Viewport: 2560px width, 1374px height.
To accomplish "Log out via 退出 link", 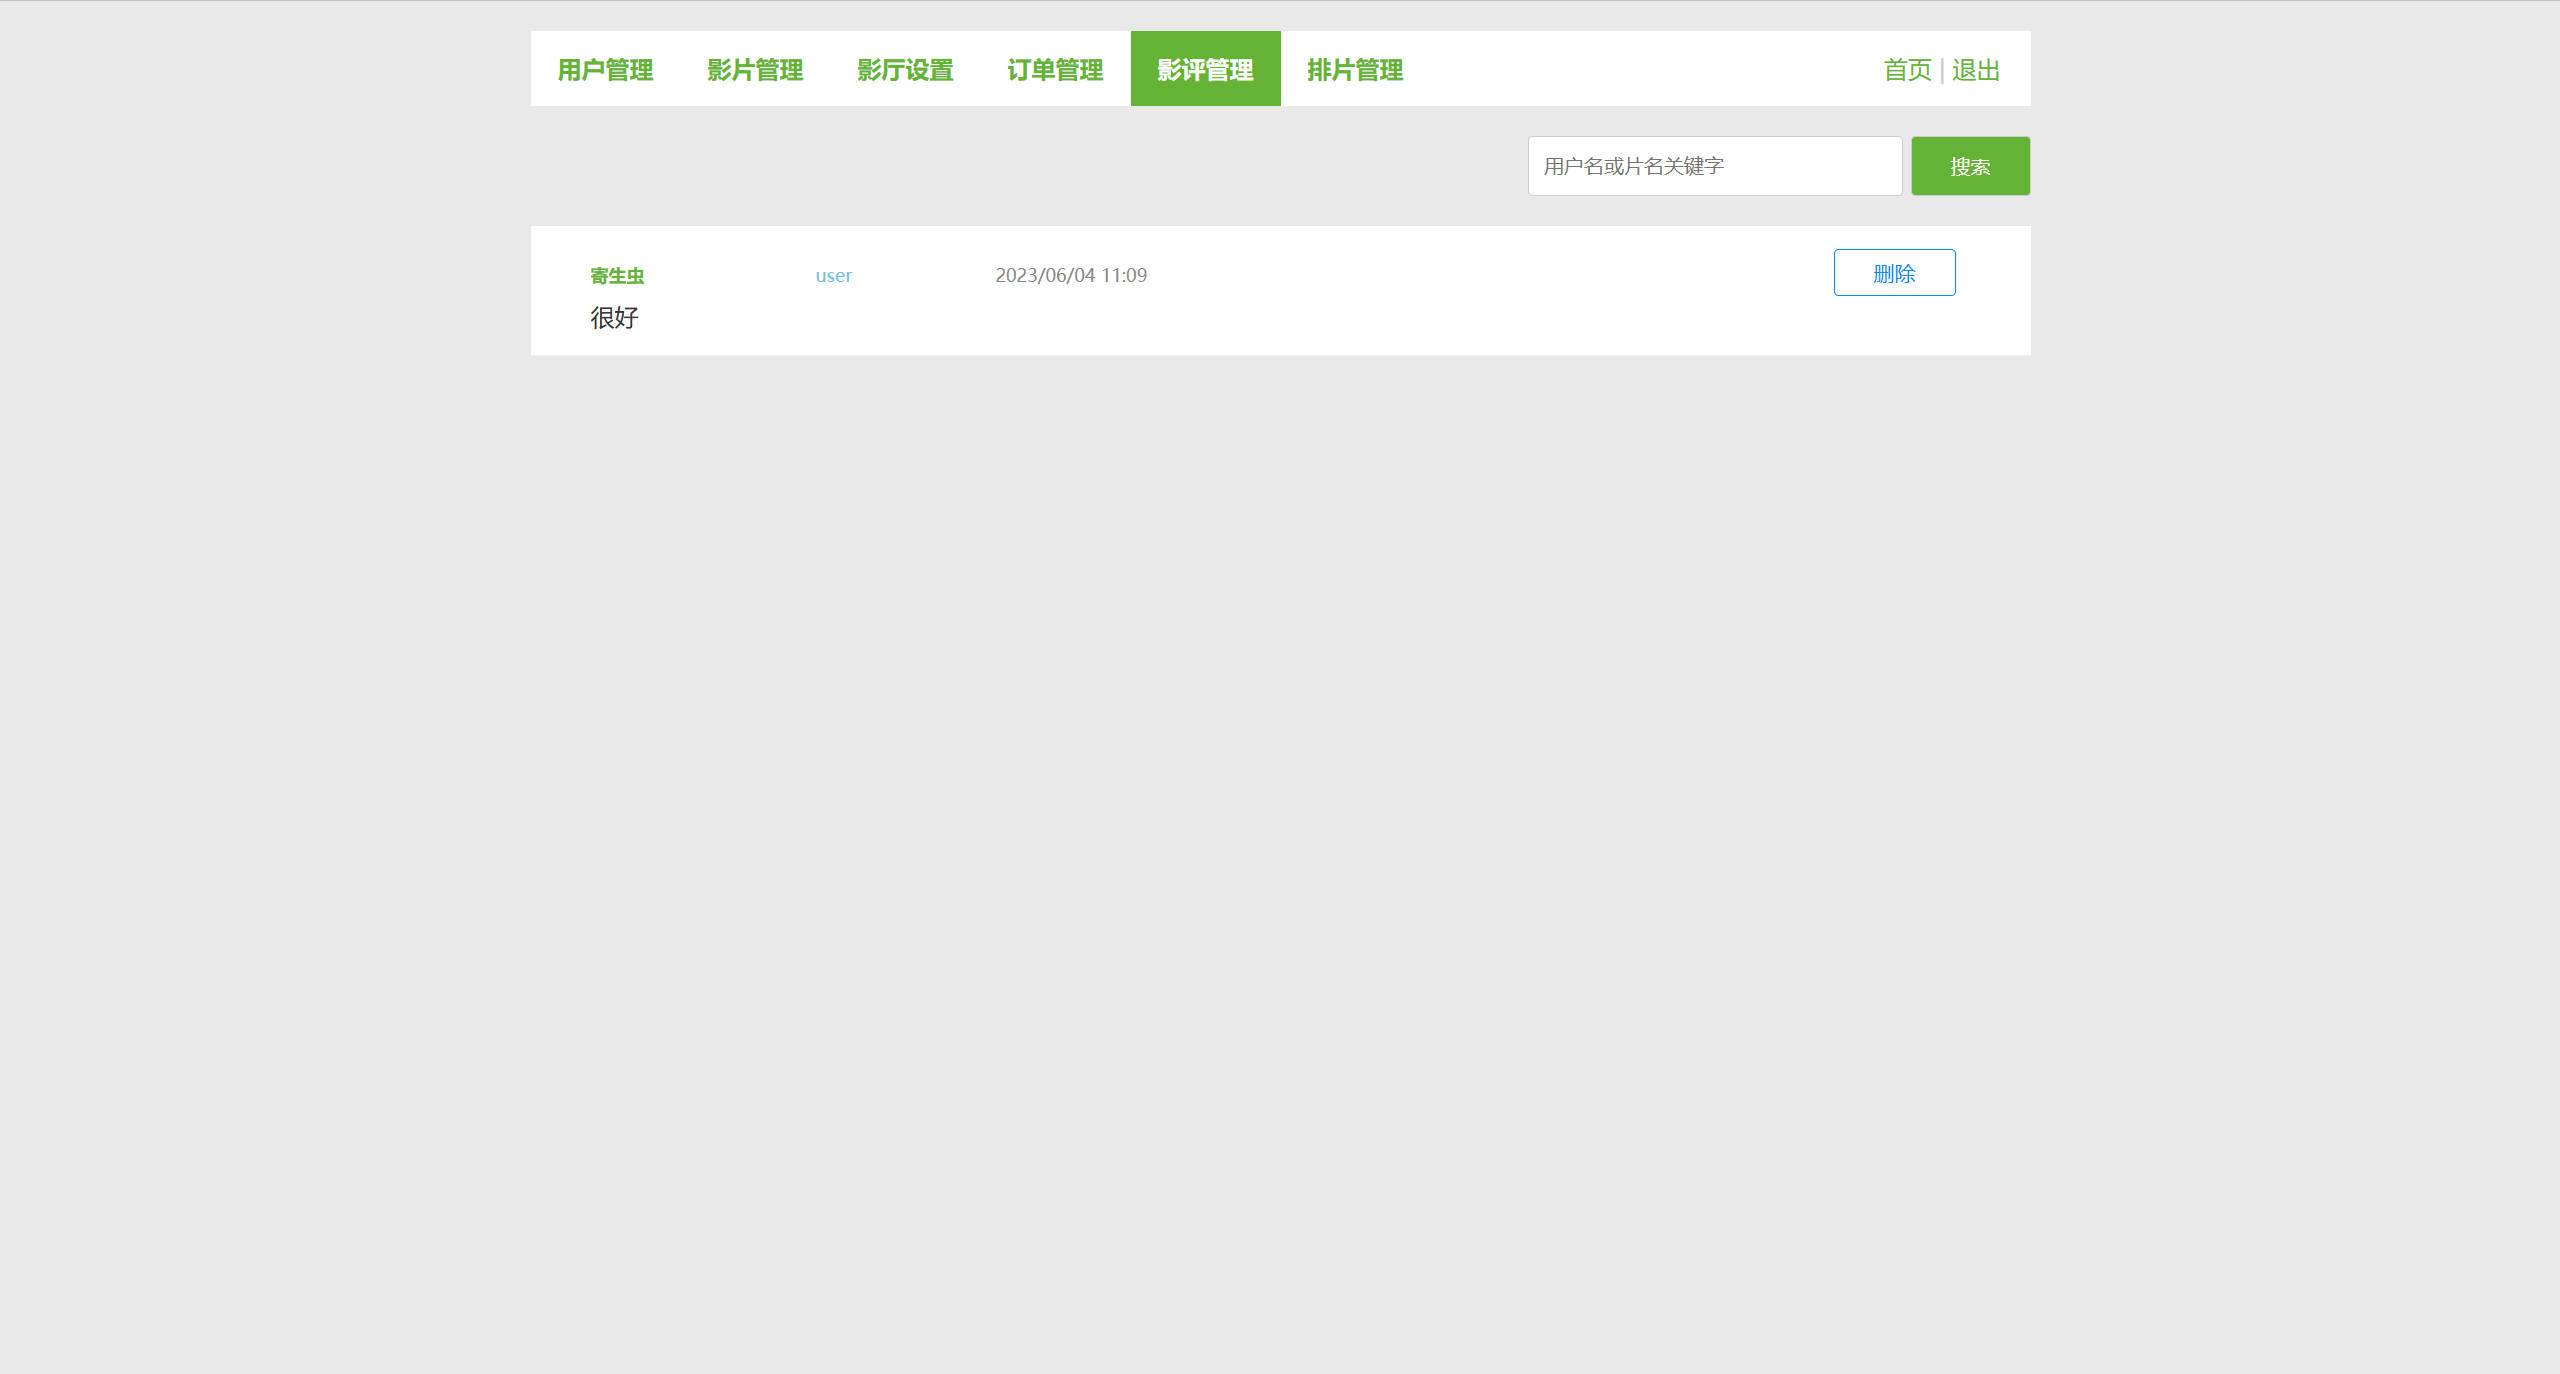I will pyautogui.click(x=1975, y=70).
